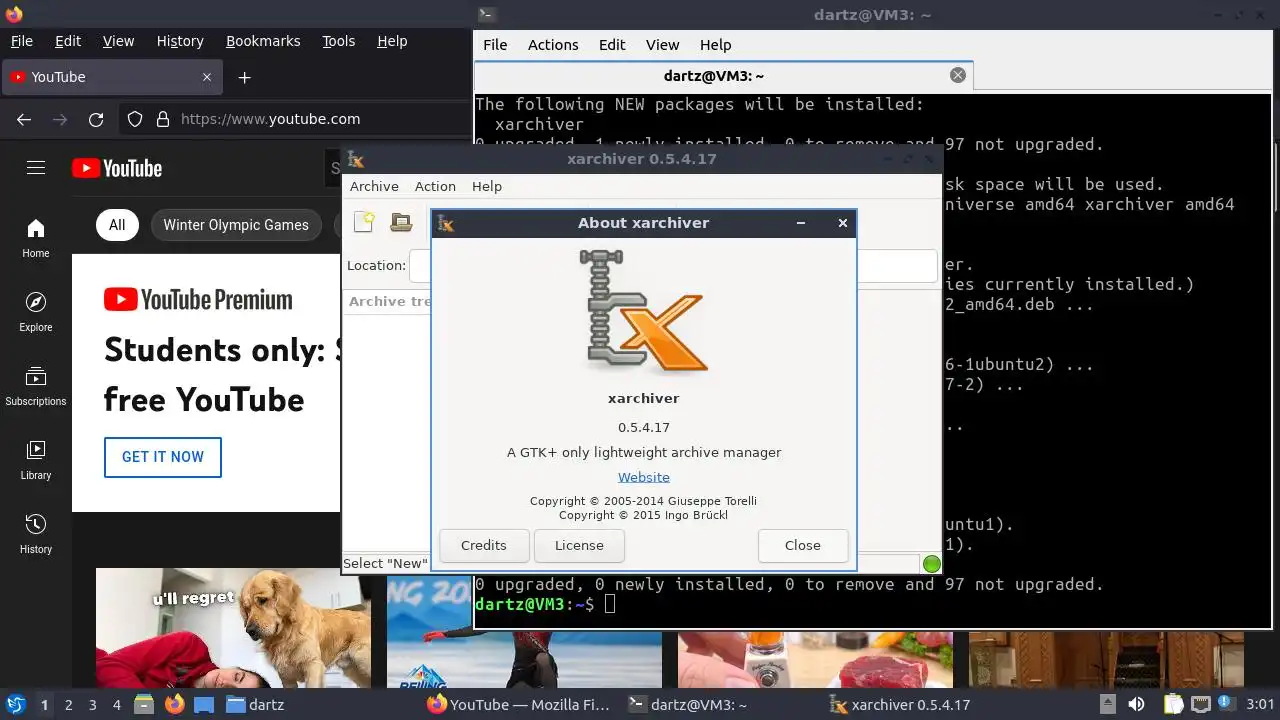The width and height of the screenshot is (1280, 720).
Task: Select Winter Olympic Games filter chip
Action: coord(236,225)
